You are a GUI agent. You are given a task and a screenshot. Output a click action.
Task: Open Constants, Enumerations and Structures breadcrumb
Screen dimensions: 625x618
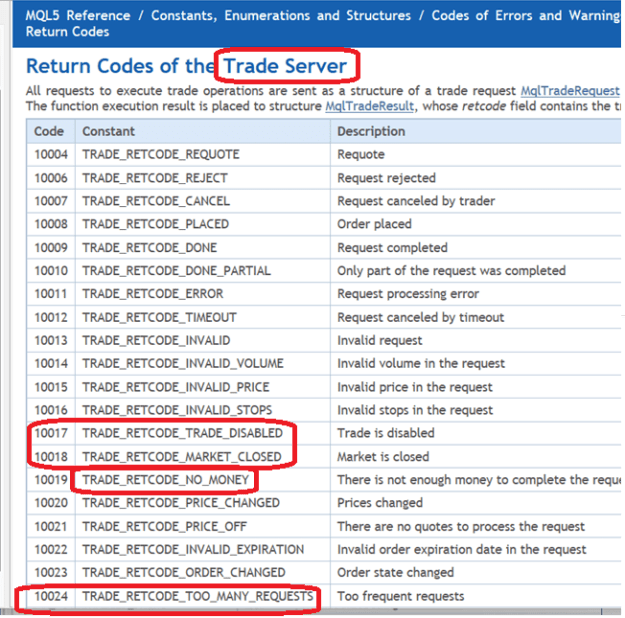click(281, 16)
